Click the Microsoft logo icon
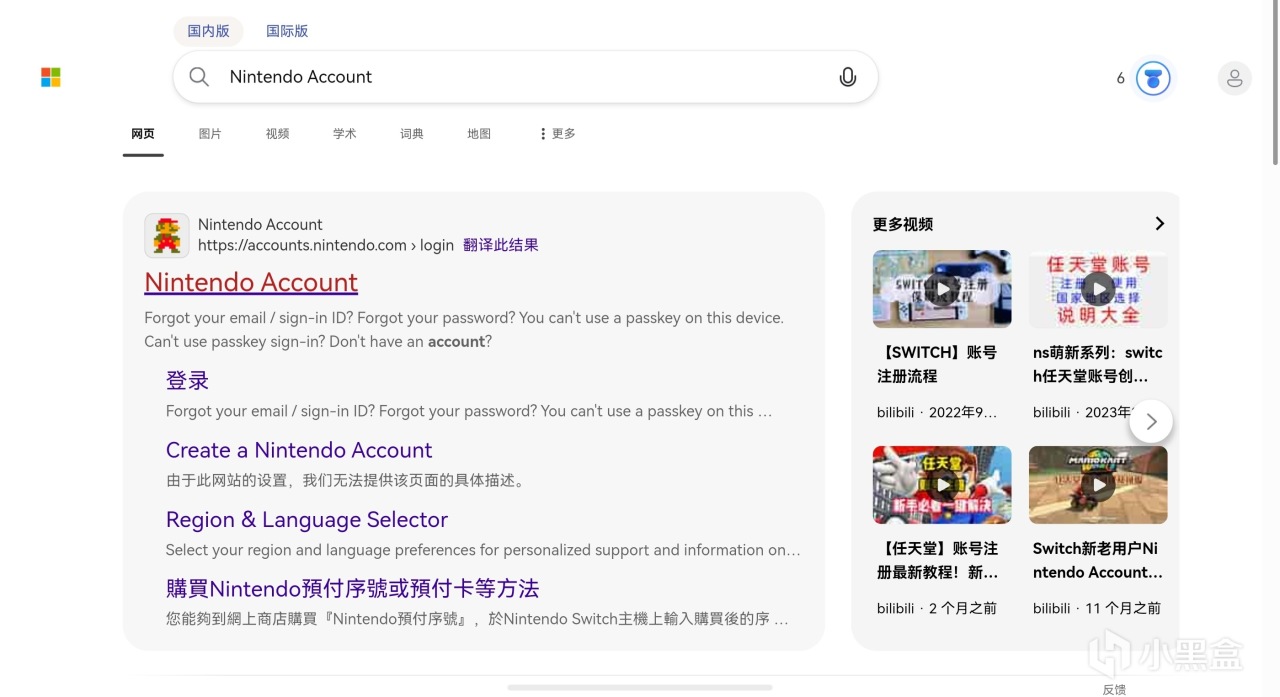Image resolution: width=1280 pixels, height=697 pixels. [51, 77]
